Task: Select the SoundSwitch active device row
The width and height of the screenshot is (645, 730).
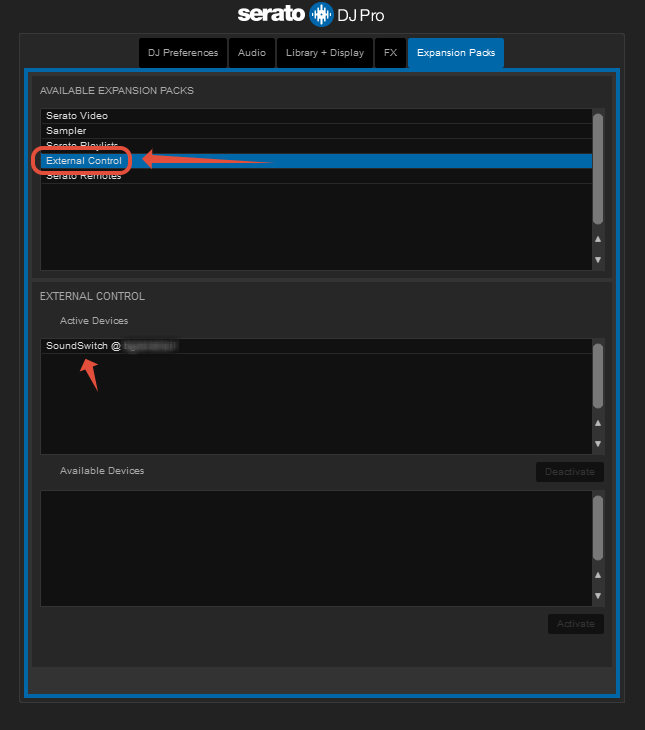Action: [316, 346]
